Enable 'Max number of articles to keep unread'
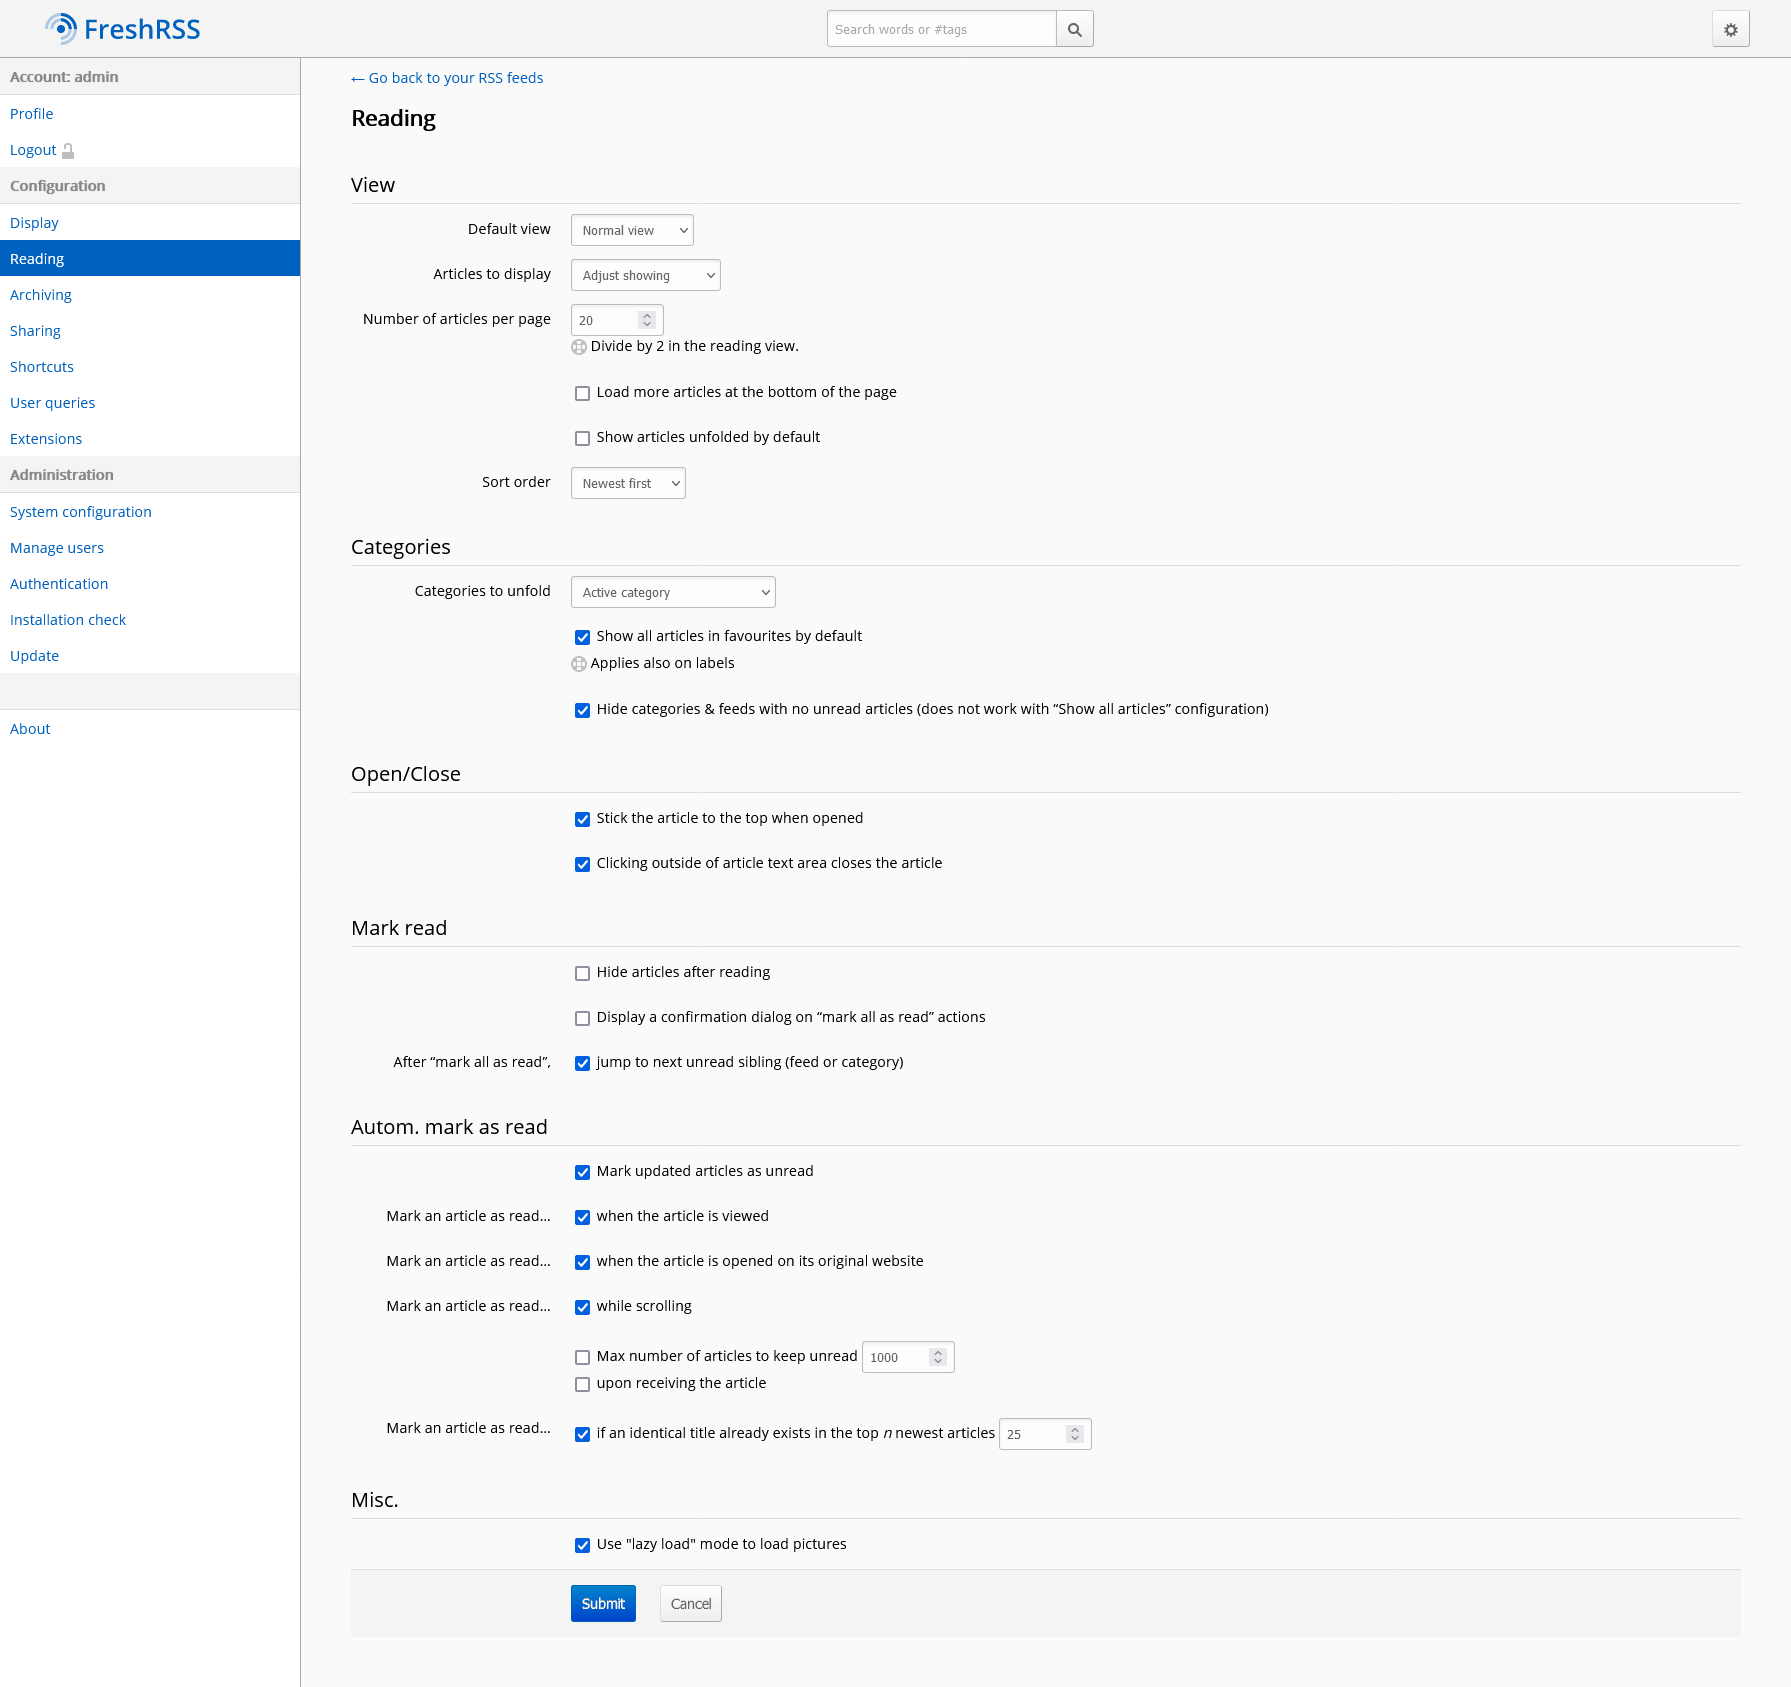Screen dimensions: 1791x1687 pos(582,1357)
